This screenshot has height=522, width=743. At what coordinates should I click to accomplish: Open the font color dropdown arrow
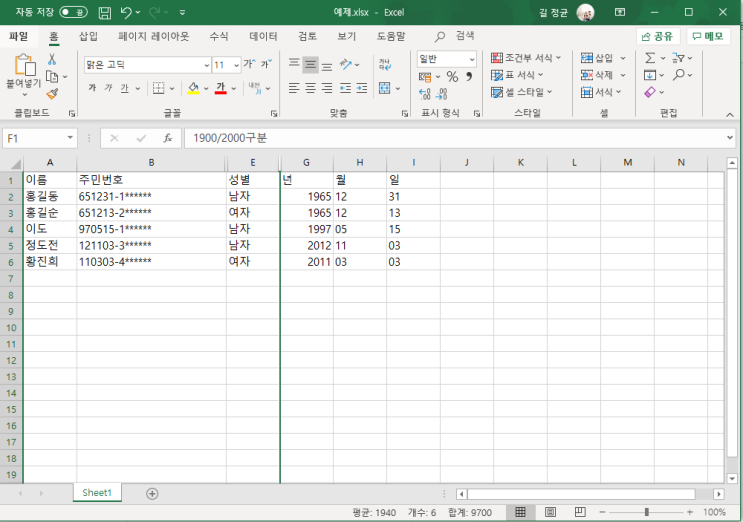click(234, 89)
